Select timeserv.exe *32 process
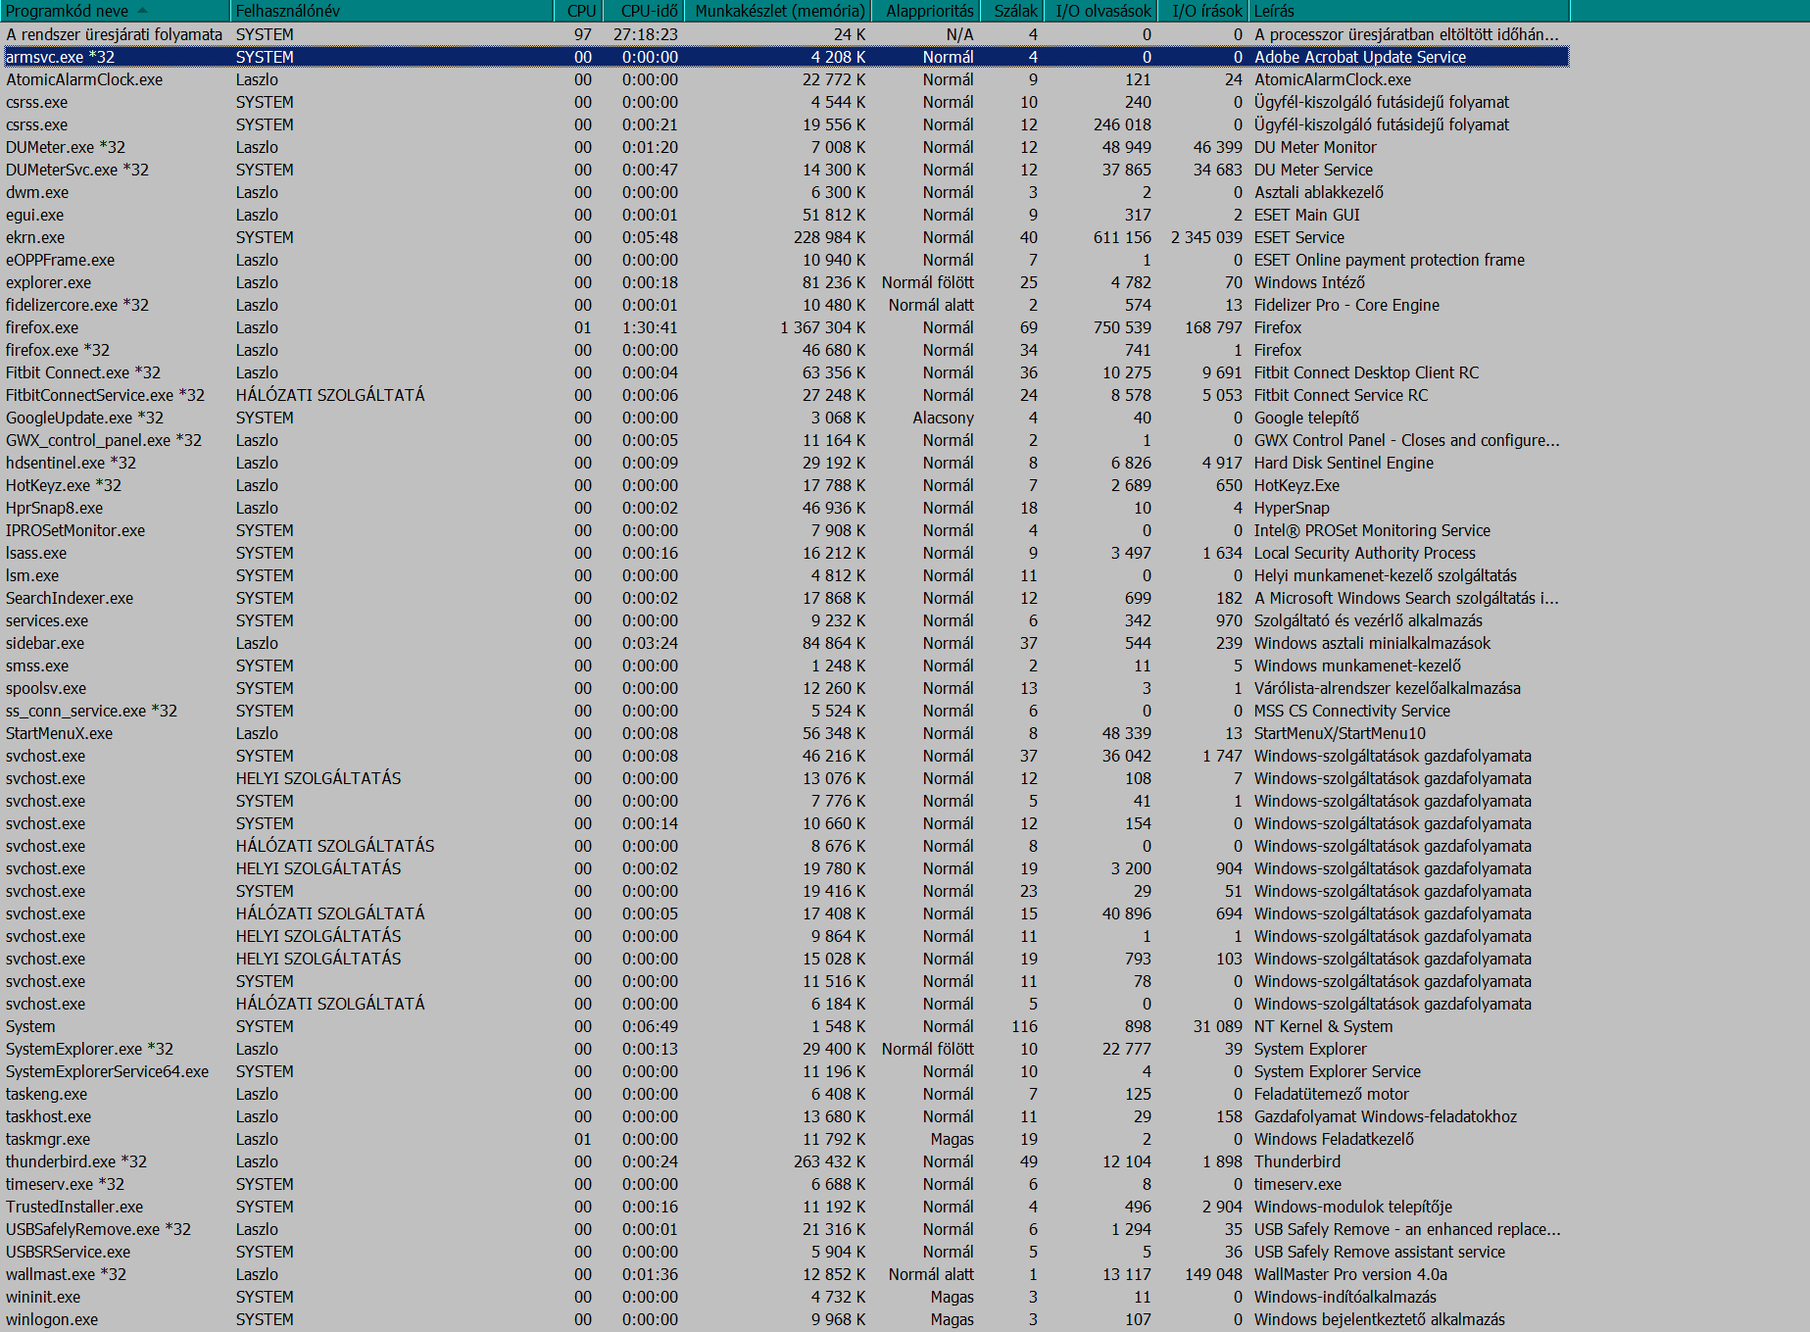1810x1332 pixels. click(785, 1184)
